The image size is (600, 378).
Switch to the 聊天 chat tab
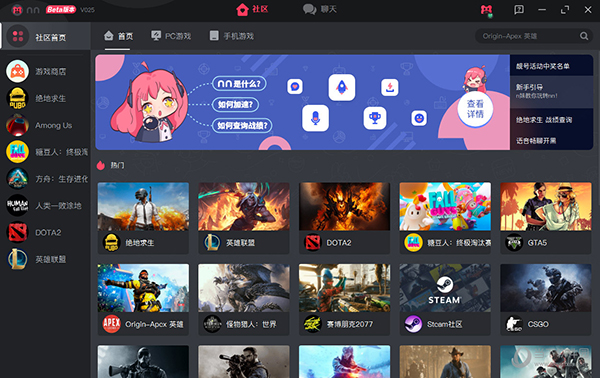pyautogui.click(x=320, y=9)
